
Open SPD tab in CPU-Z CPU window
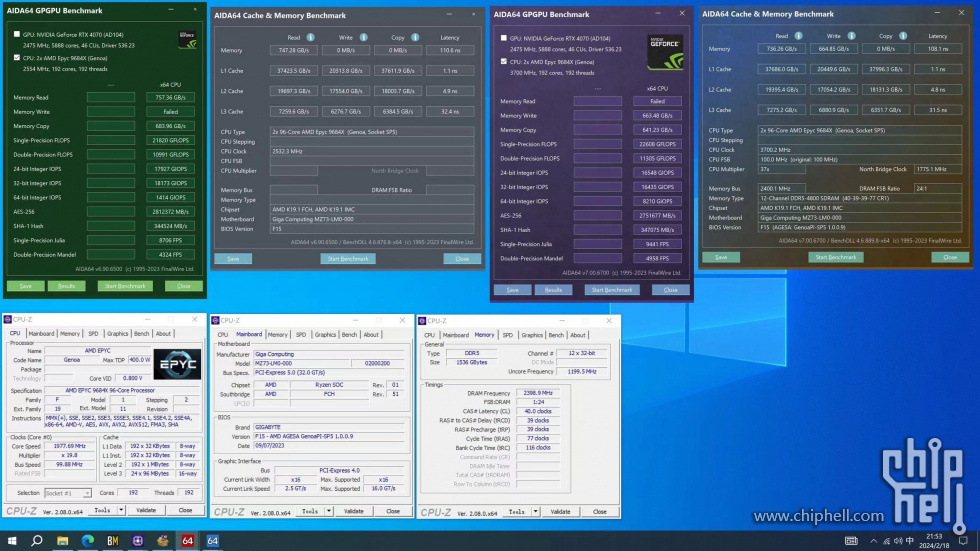[x=93, y=334]
